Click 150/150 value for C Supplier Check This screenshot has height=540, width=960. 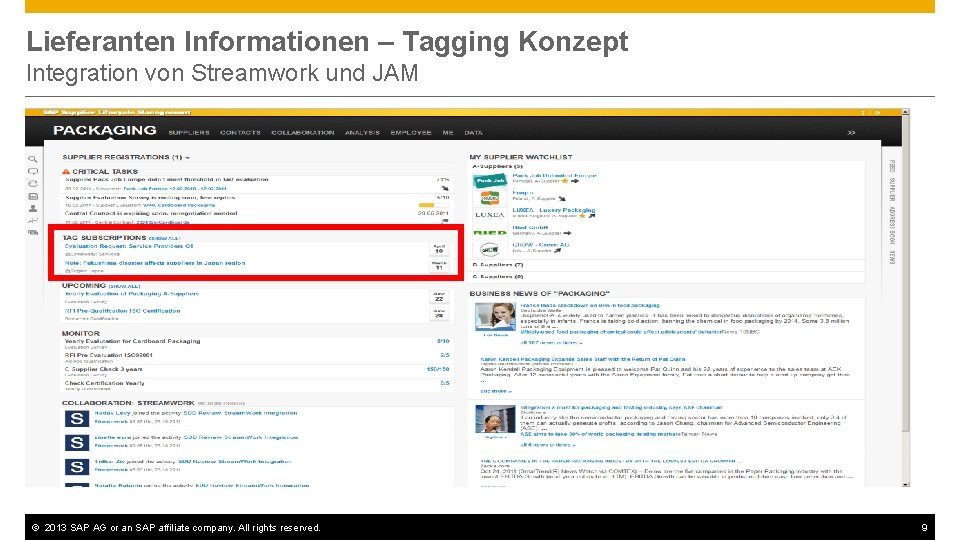point(438,370)
